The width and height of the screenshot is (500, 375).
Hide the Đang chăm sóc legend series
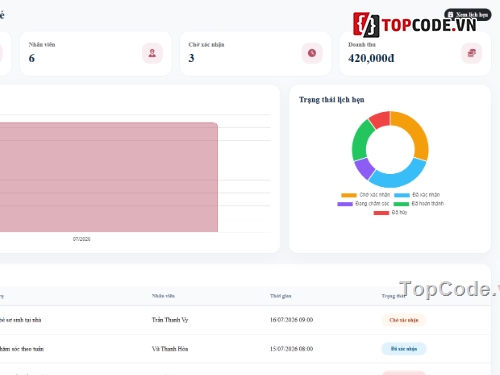tap(363, 204)
